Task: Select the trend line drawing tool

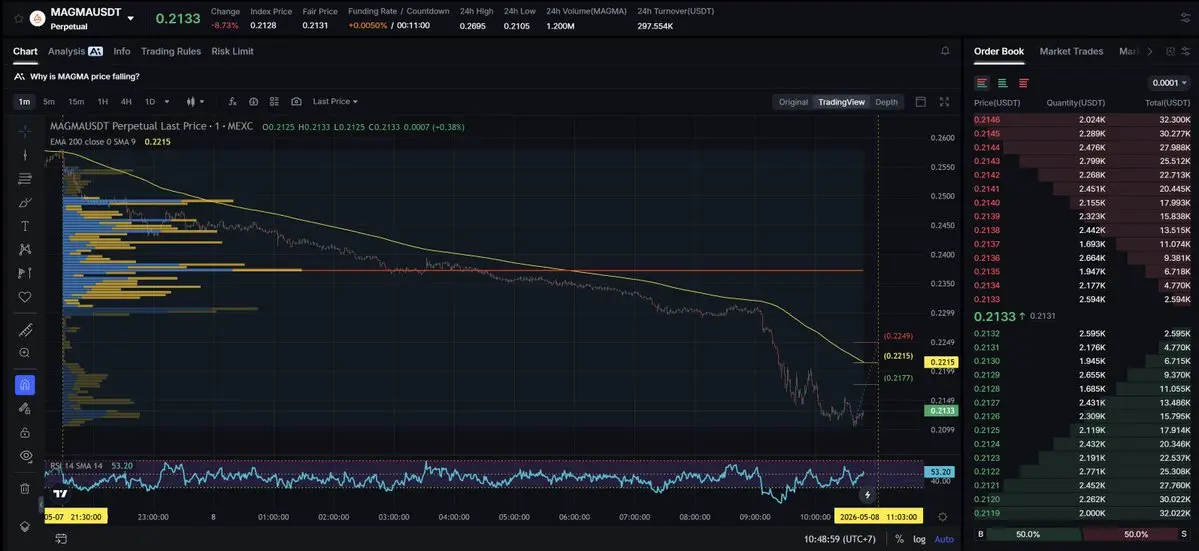Action: click(24, 155)
